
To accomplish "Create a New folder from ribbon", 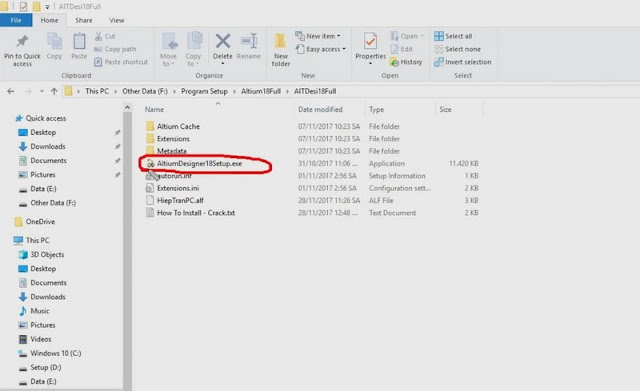I will pos(281,50).
